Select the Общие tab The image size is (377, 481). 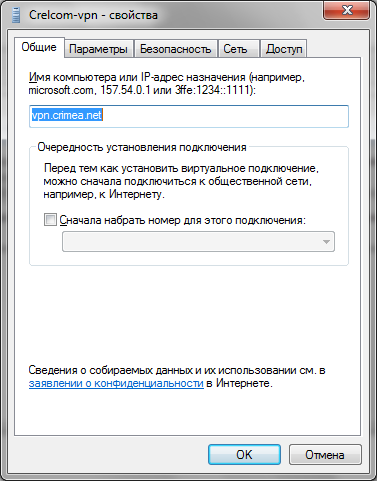coord(39,47)
